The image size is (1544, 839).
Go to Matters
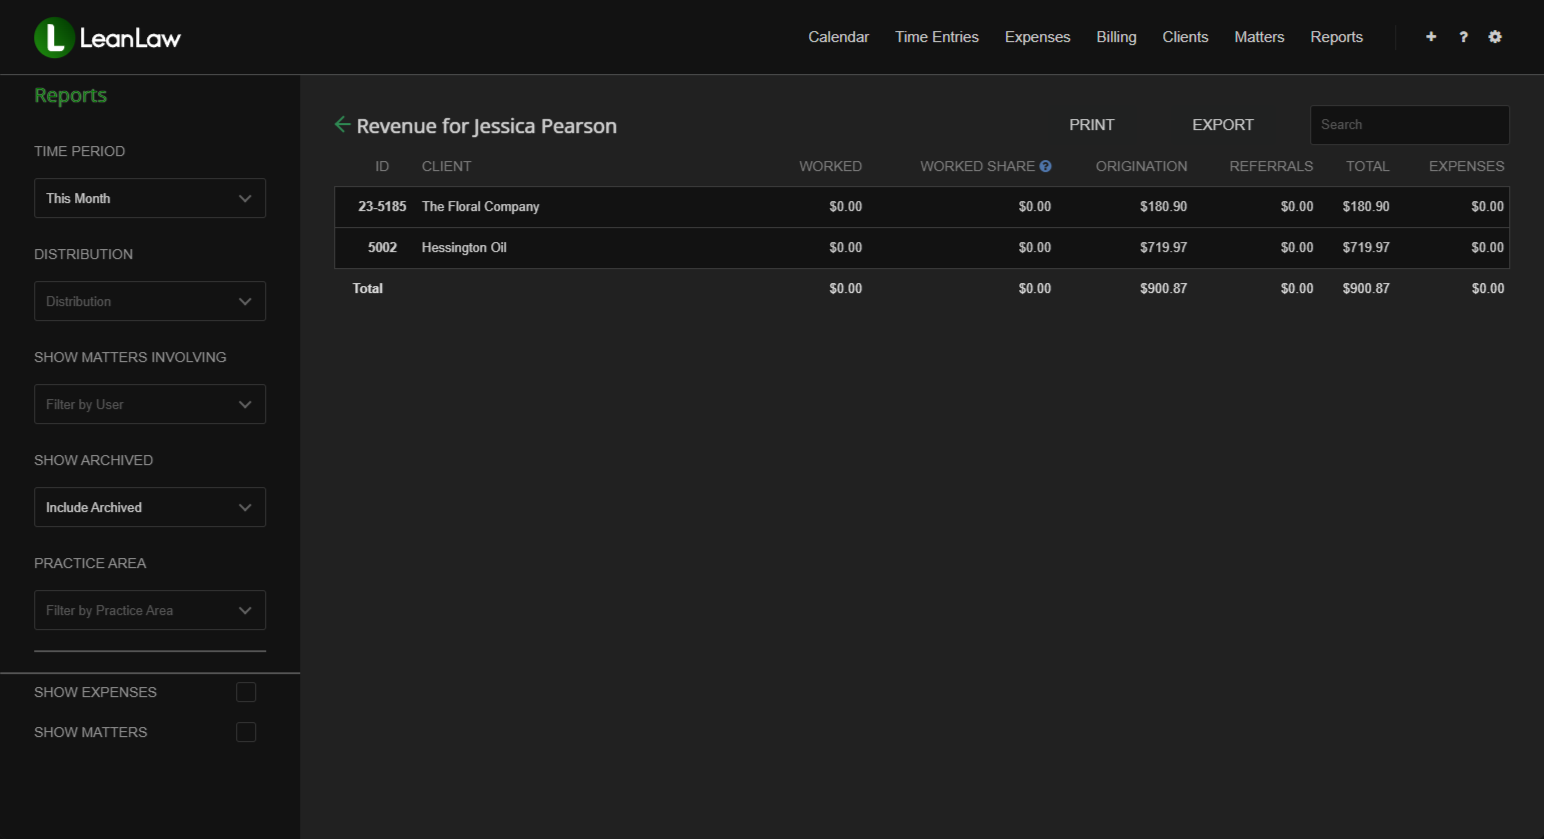point(1259,37)
